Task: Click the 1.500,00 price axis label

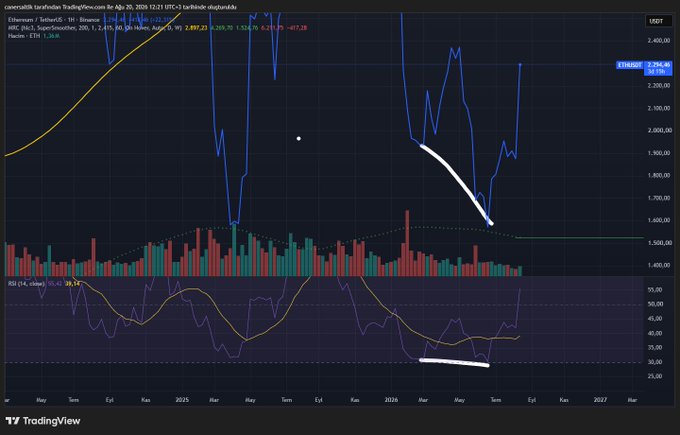Action: click(659, 243)
